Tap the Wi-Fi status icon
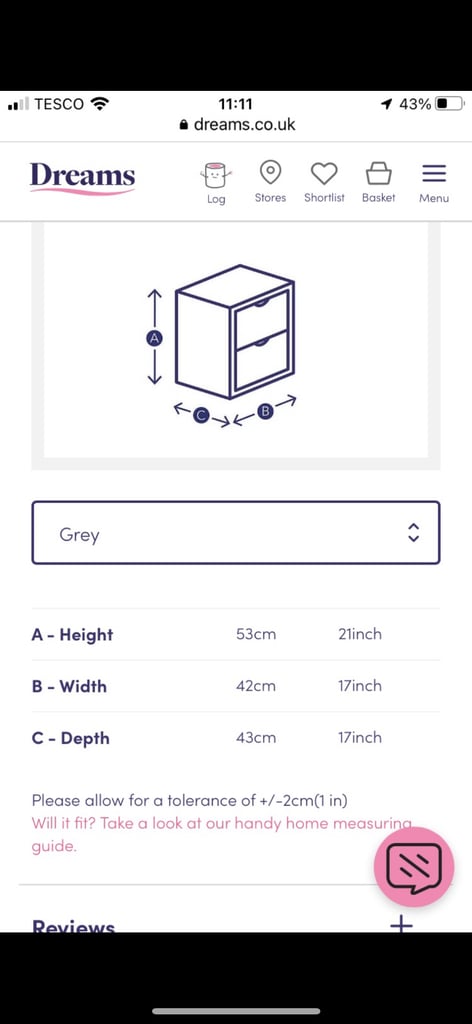The width and height of the screenshot is (472, 1024). coord(100,104)
